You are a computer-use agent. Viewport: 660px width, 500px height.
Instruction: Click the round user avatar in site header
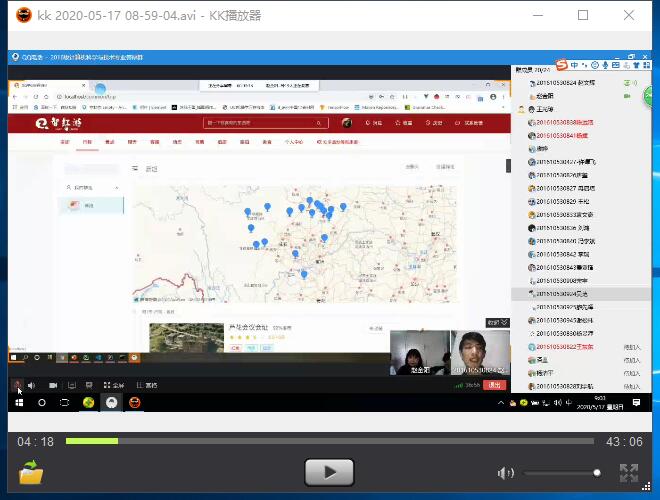[x=346, y=123]
